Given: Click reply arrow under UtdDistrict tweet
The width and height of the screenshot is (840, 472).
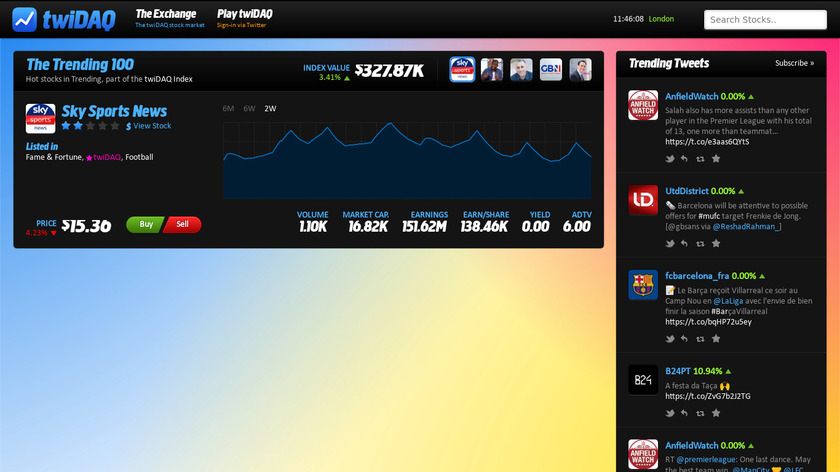Looking at the screenshot, I should pyautogui.click(x=685, y=243).
